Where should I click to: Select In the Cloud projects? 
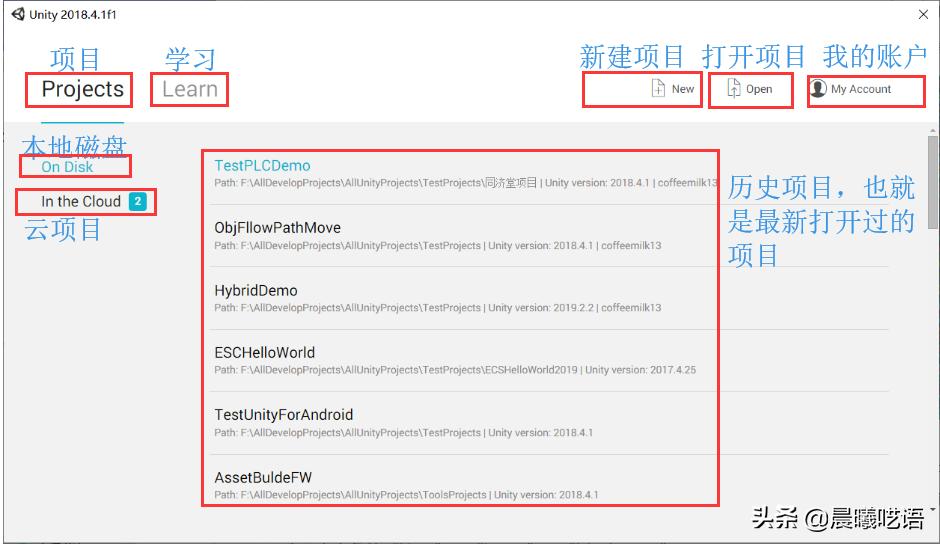click(x=81, y=201)
